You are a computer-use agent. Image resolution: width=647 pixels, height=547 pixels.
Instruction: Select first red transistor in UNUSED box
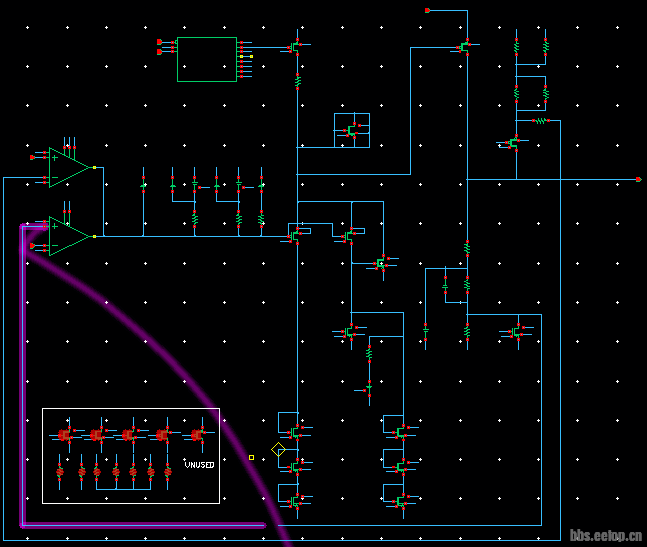65,435
